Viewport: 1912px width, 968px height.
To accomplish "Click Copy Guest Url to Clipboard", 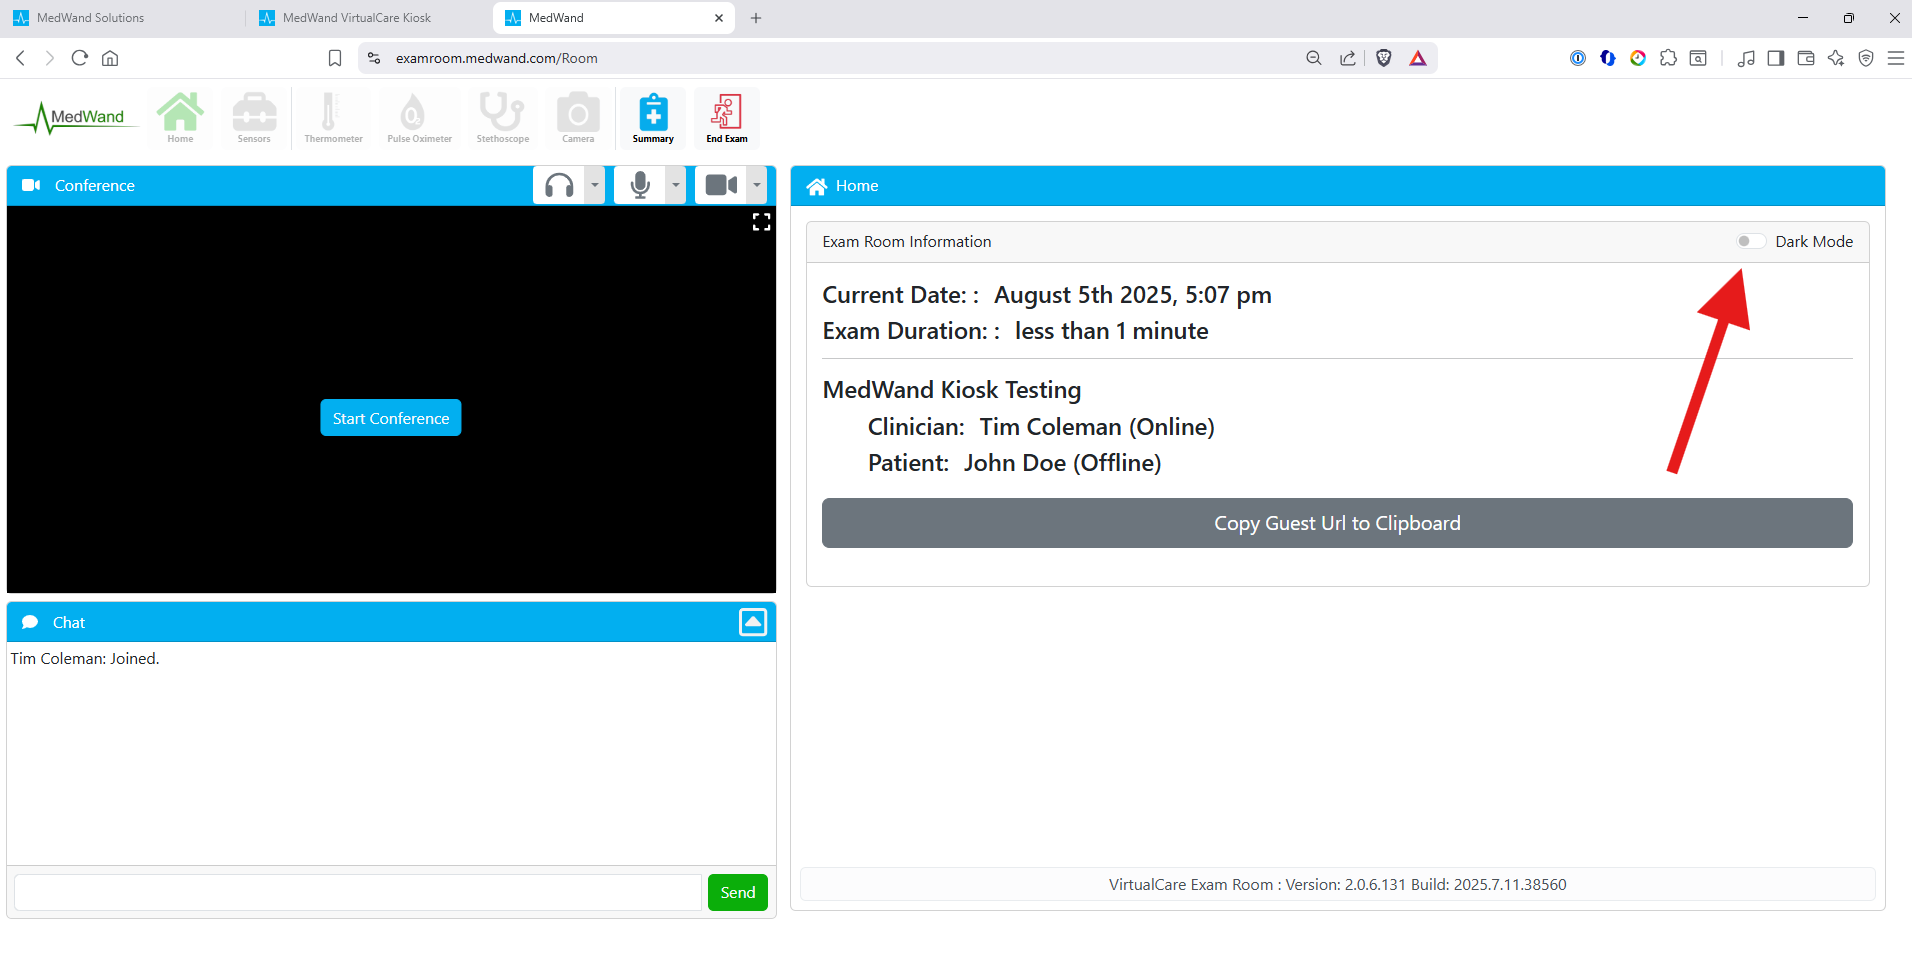I will click(x=1337, y=523).
